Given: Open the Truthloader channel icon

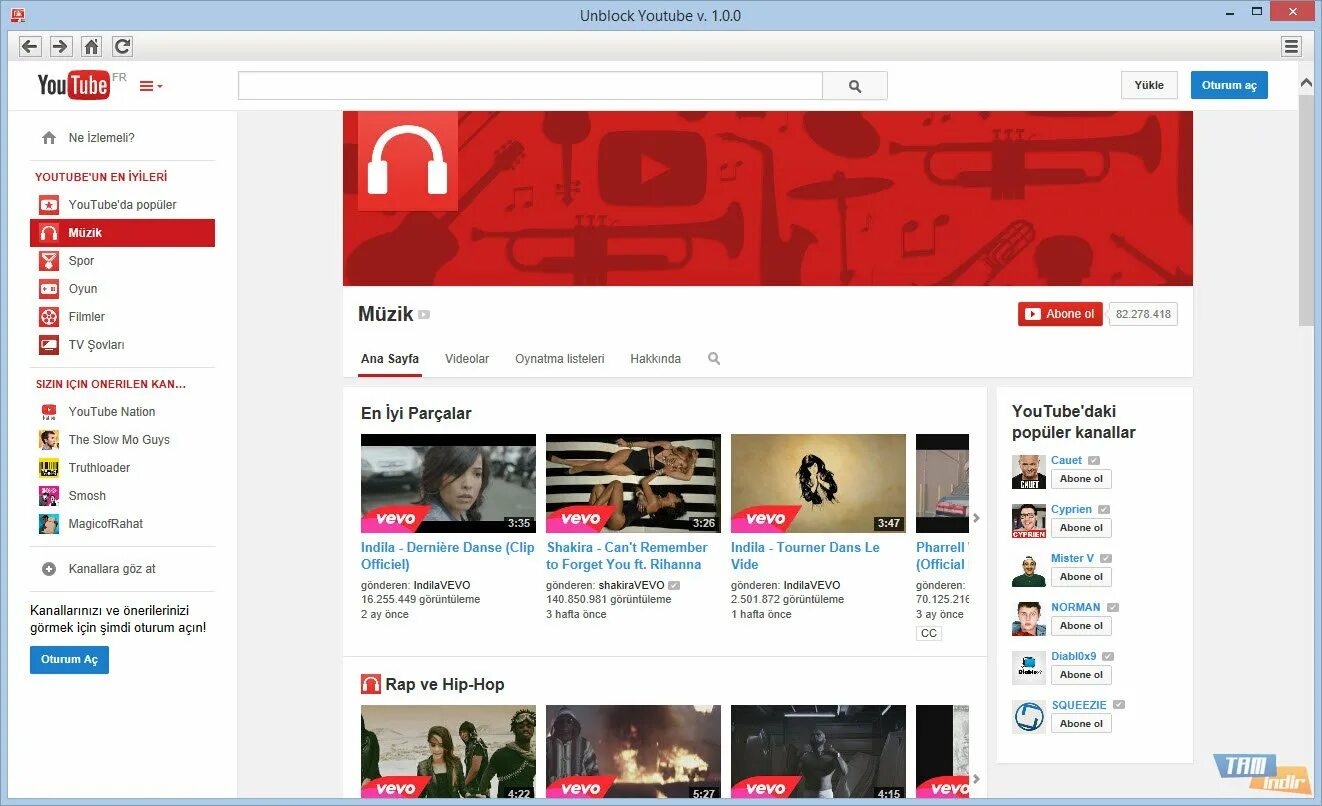Looking at the screenshot, I should point(49,468).
